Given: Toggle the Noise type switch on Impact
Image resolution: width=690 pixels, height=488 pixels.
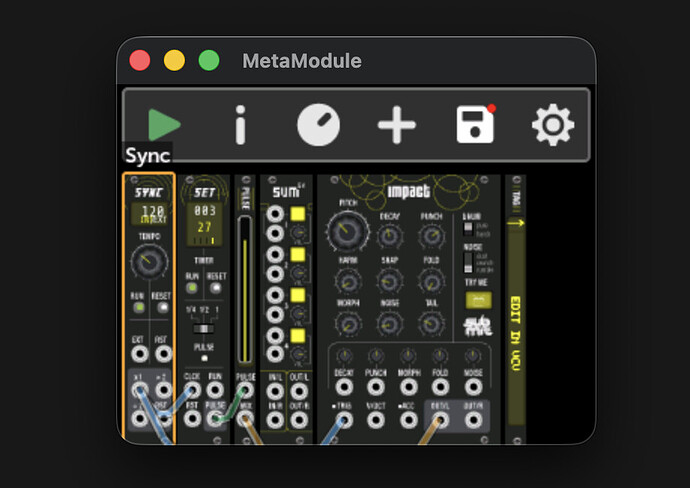Looking at the screenshot, I should pos(468,263).
